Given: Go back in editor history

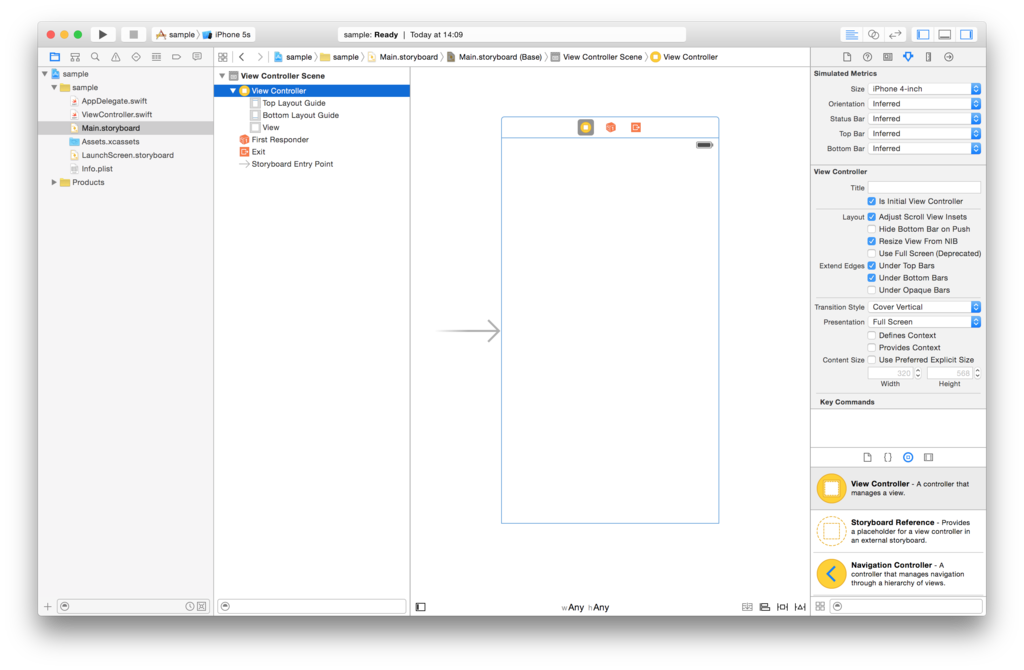Looking at the screenshot, I should [242, 57].
